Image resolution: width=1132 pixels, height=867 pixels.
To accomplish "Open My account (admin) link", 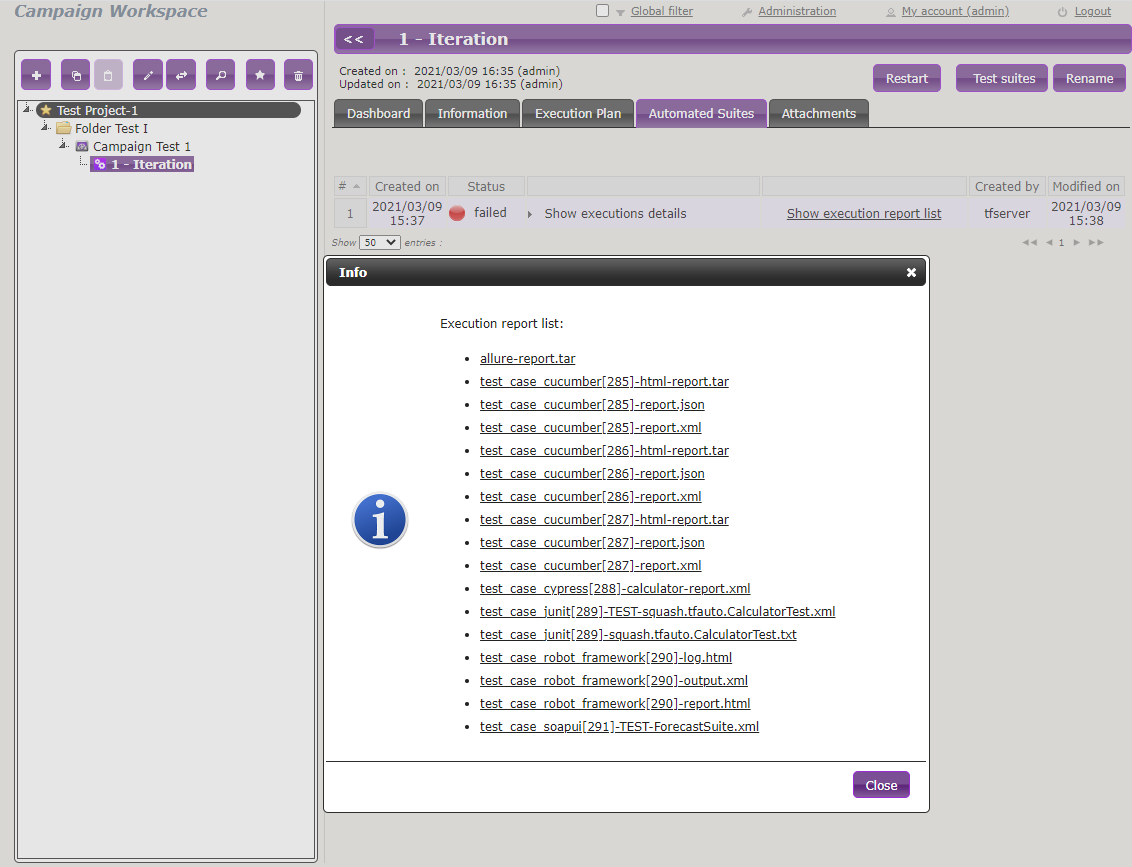I will click(x=955, y=11).
